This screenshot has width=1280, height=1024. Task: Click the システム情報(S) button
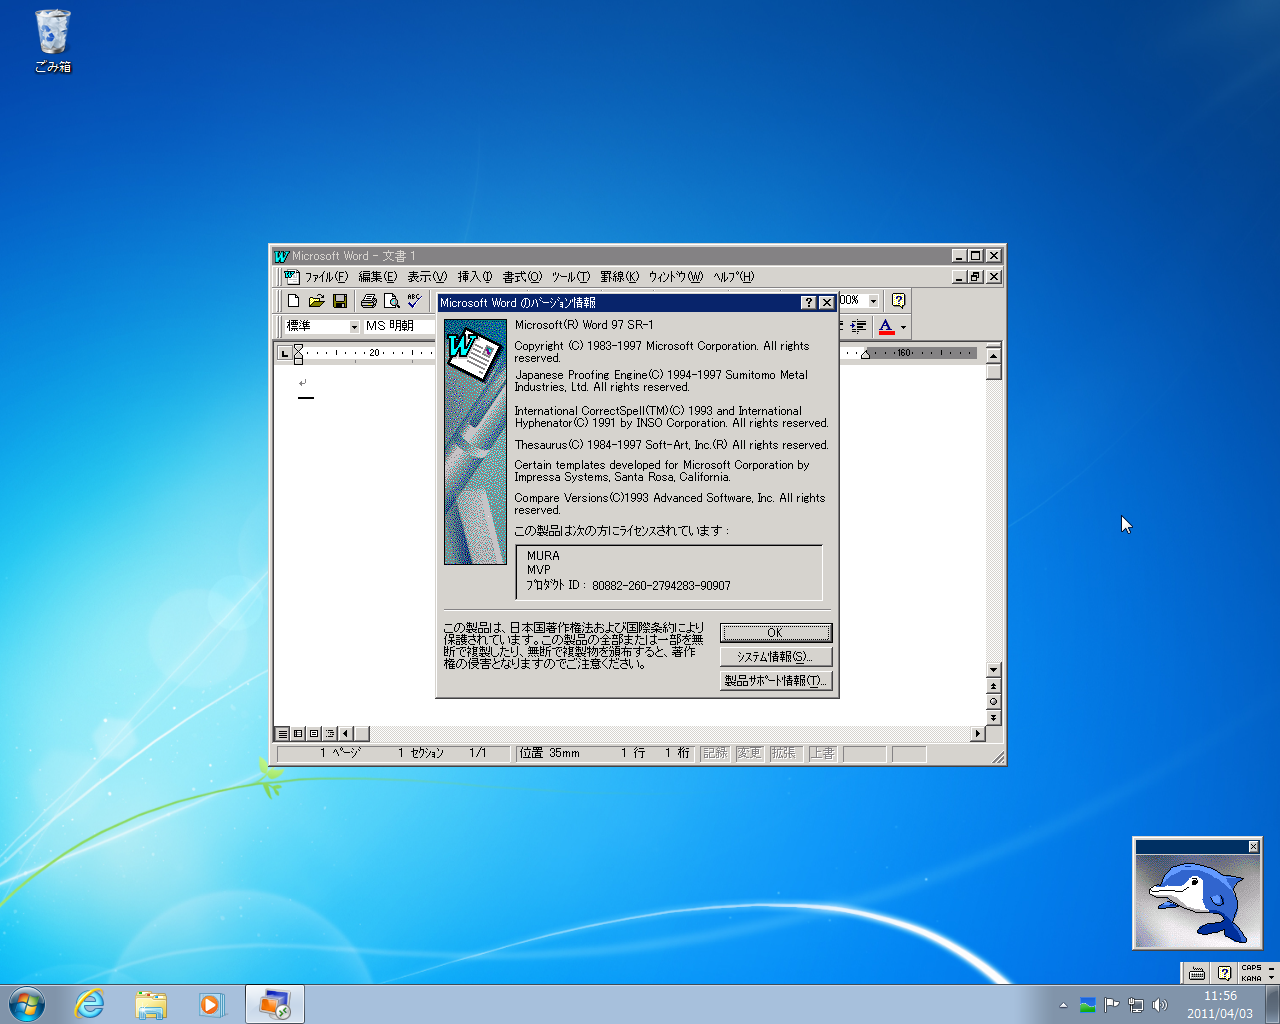pyautogui.click(x=776, y=657)
